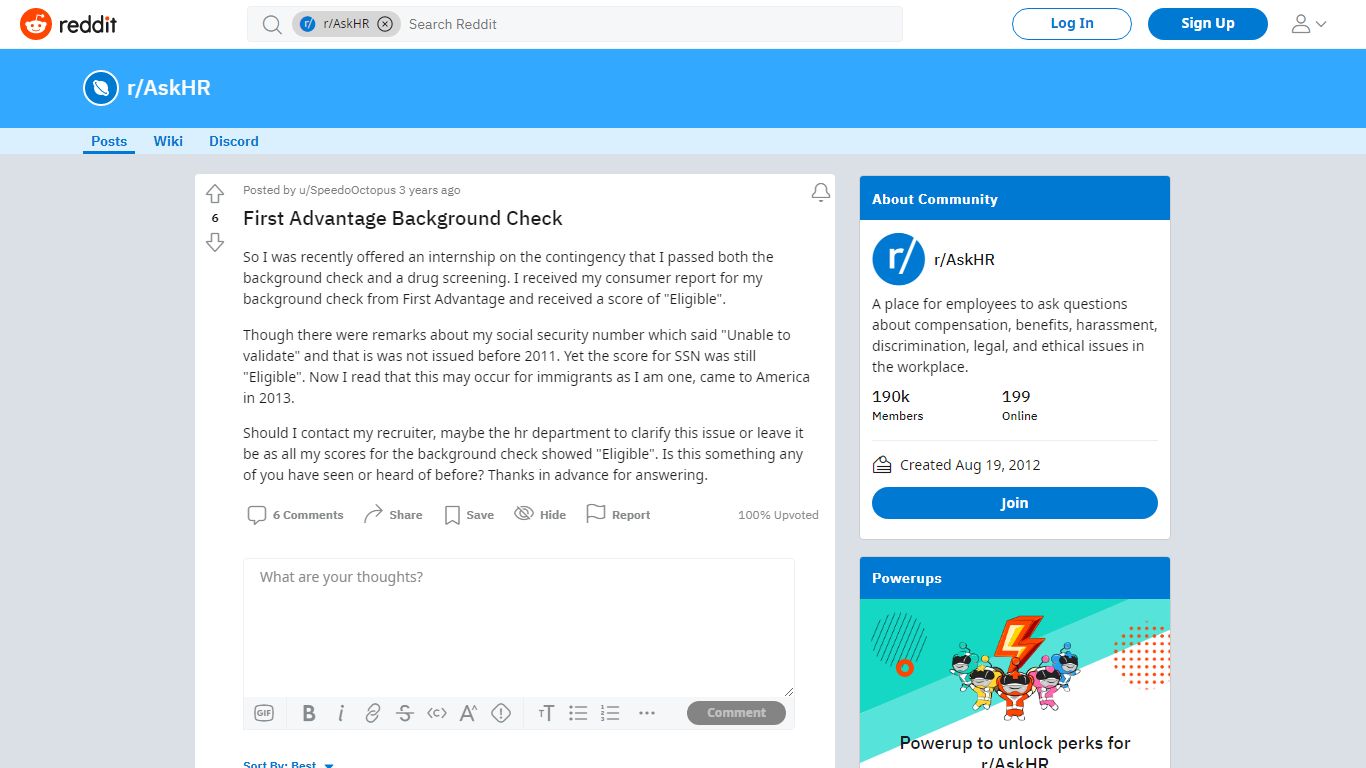Viewport: 1366px width, 768px height.
Task: Switch to the Discord tab
Action: point(234,141)
